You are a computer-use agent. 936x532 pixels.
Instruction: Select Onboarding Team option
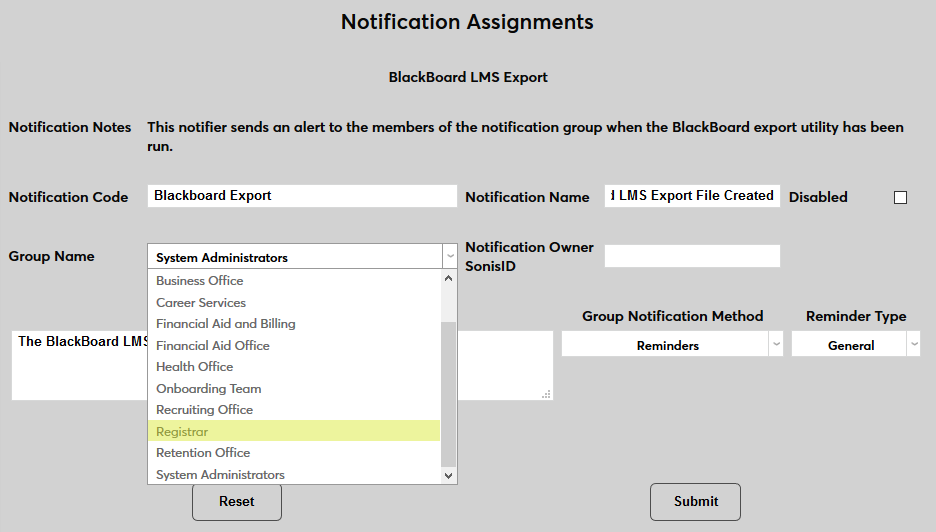[x=294, y=389]
